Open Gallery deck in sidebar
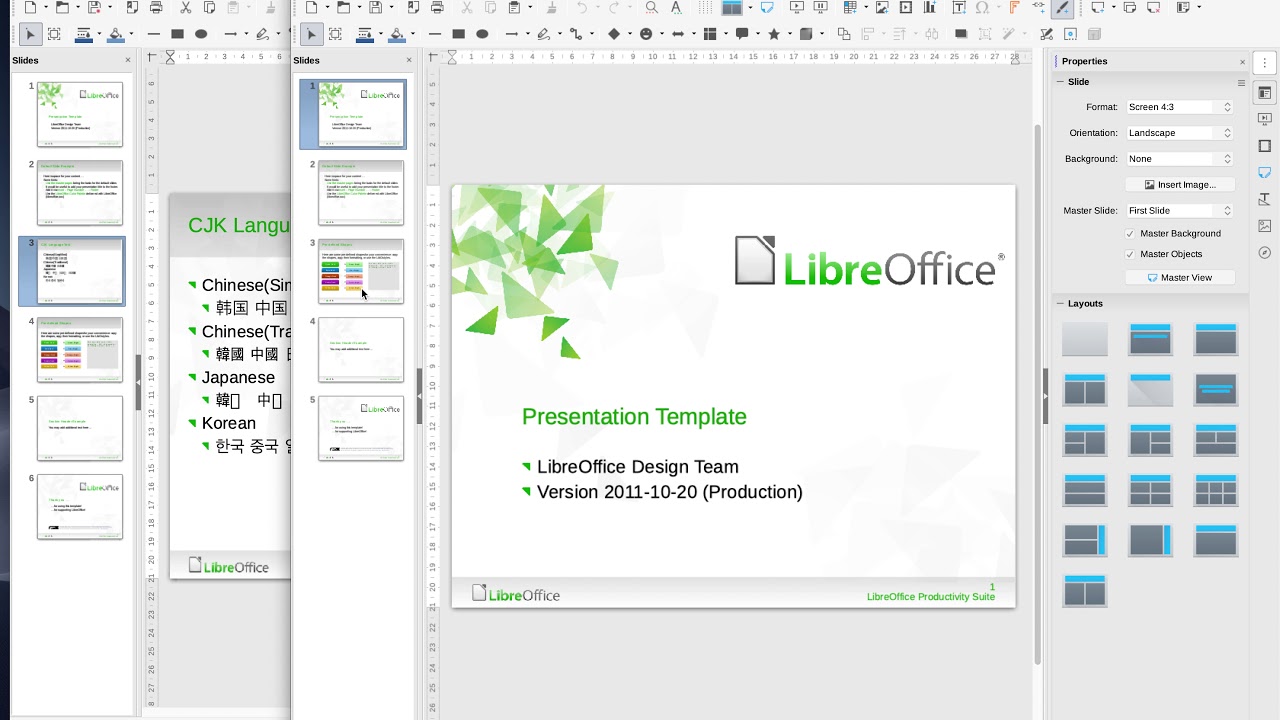The width and height of the screenshot is (1280, 720). [1265, 226]
